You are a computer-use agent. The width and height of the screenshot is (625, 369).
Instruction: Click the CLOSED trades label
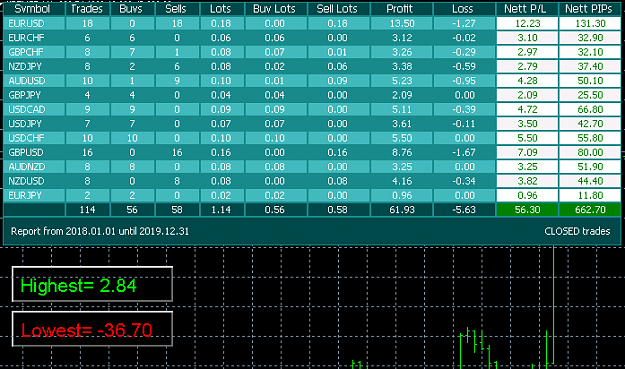(x=577, y=231)
